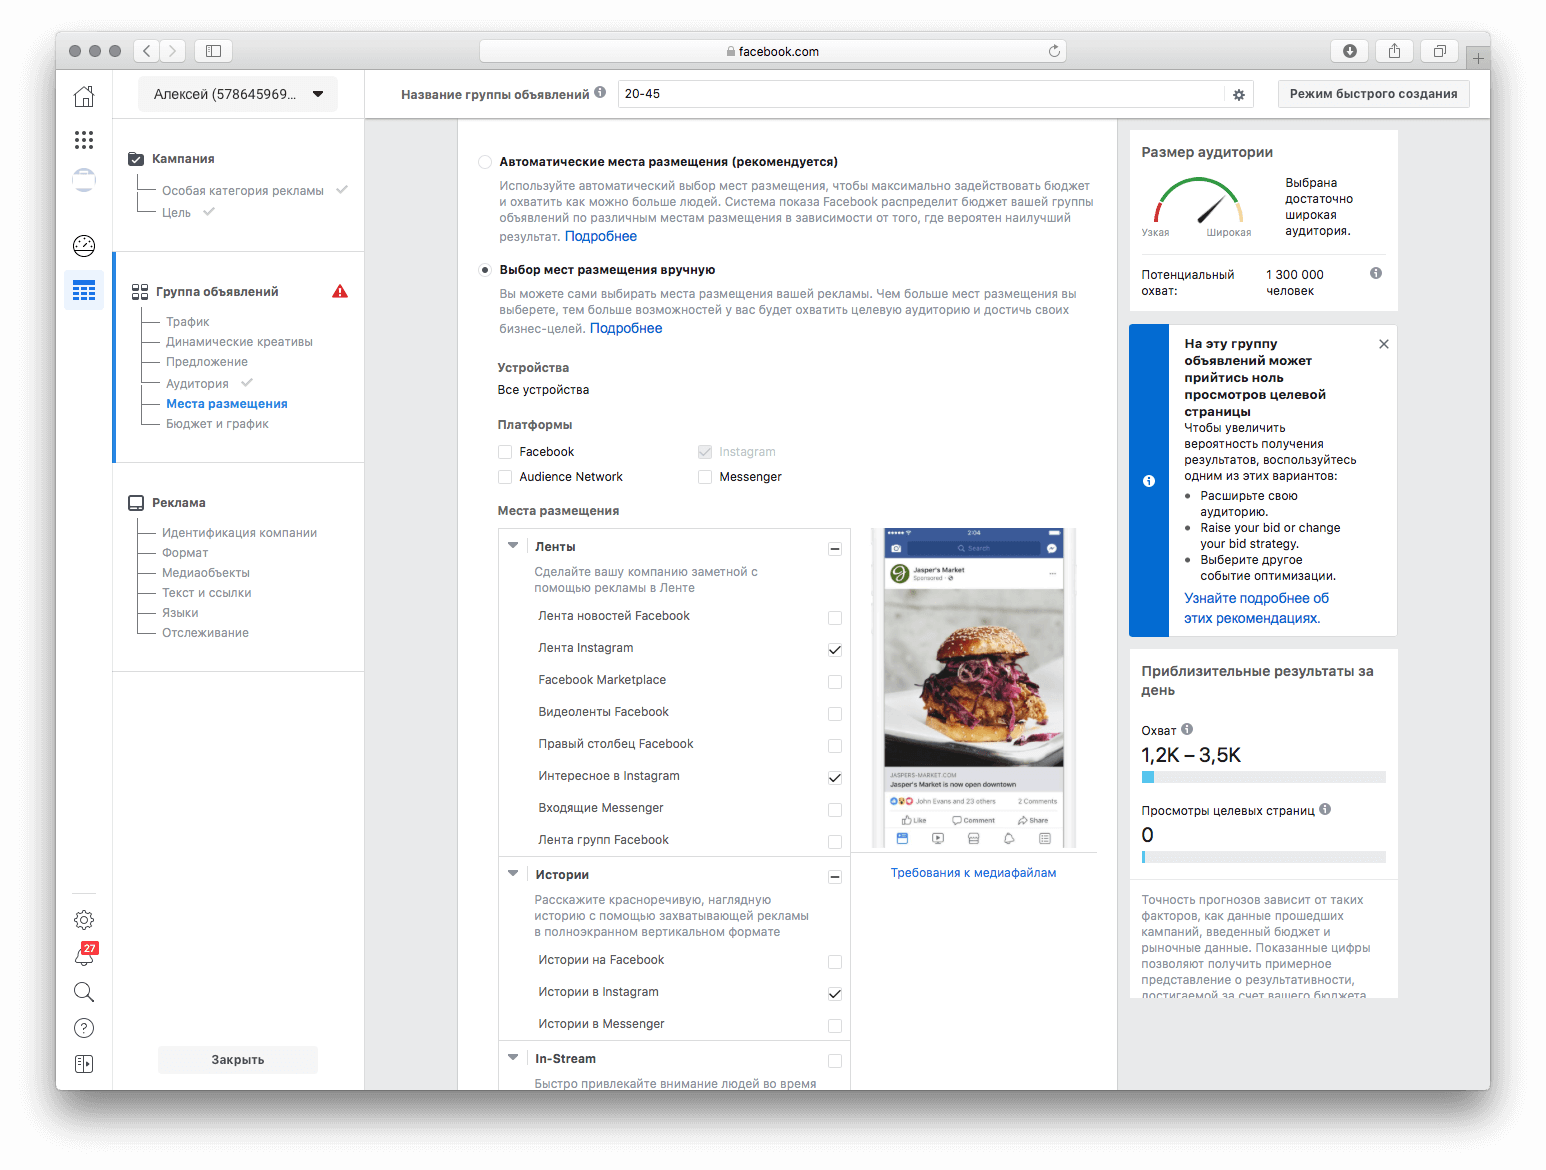This screenshot has height=1170, width=1546.
Task: Open the nine-dot apps menu icon
Action: (x=84, y=140)
